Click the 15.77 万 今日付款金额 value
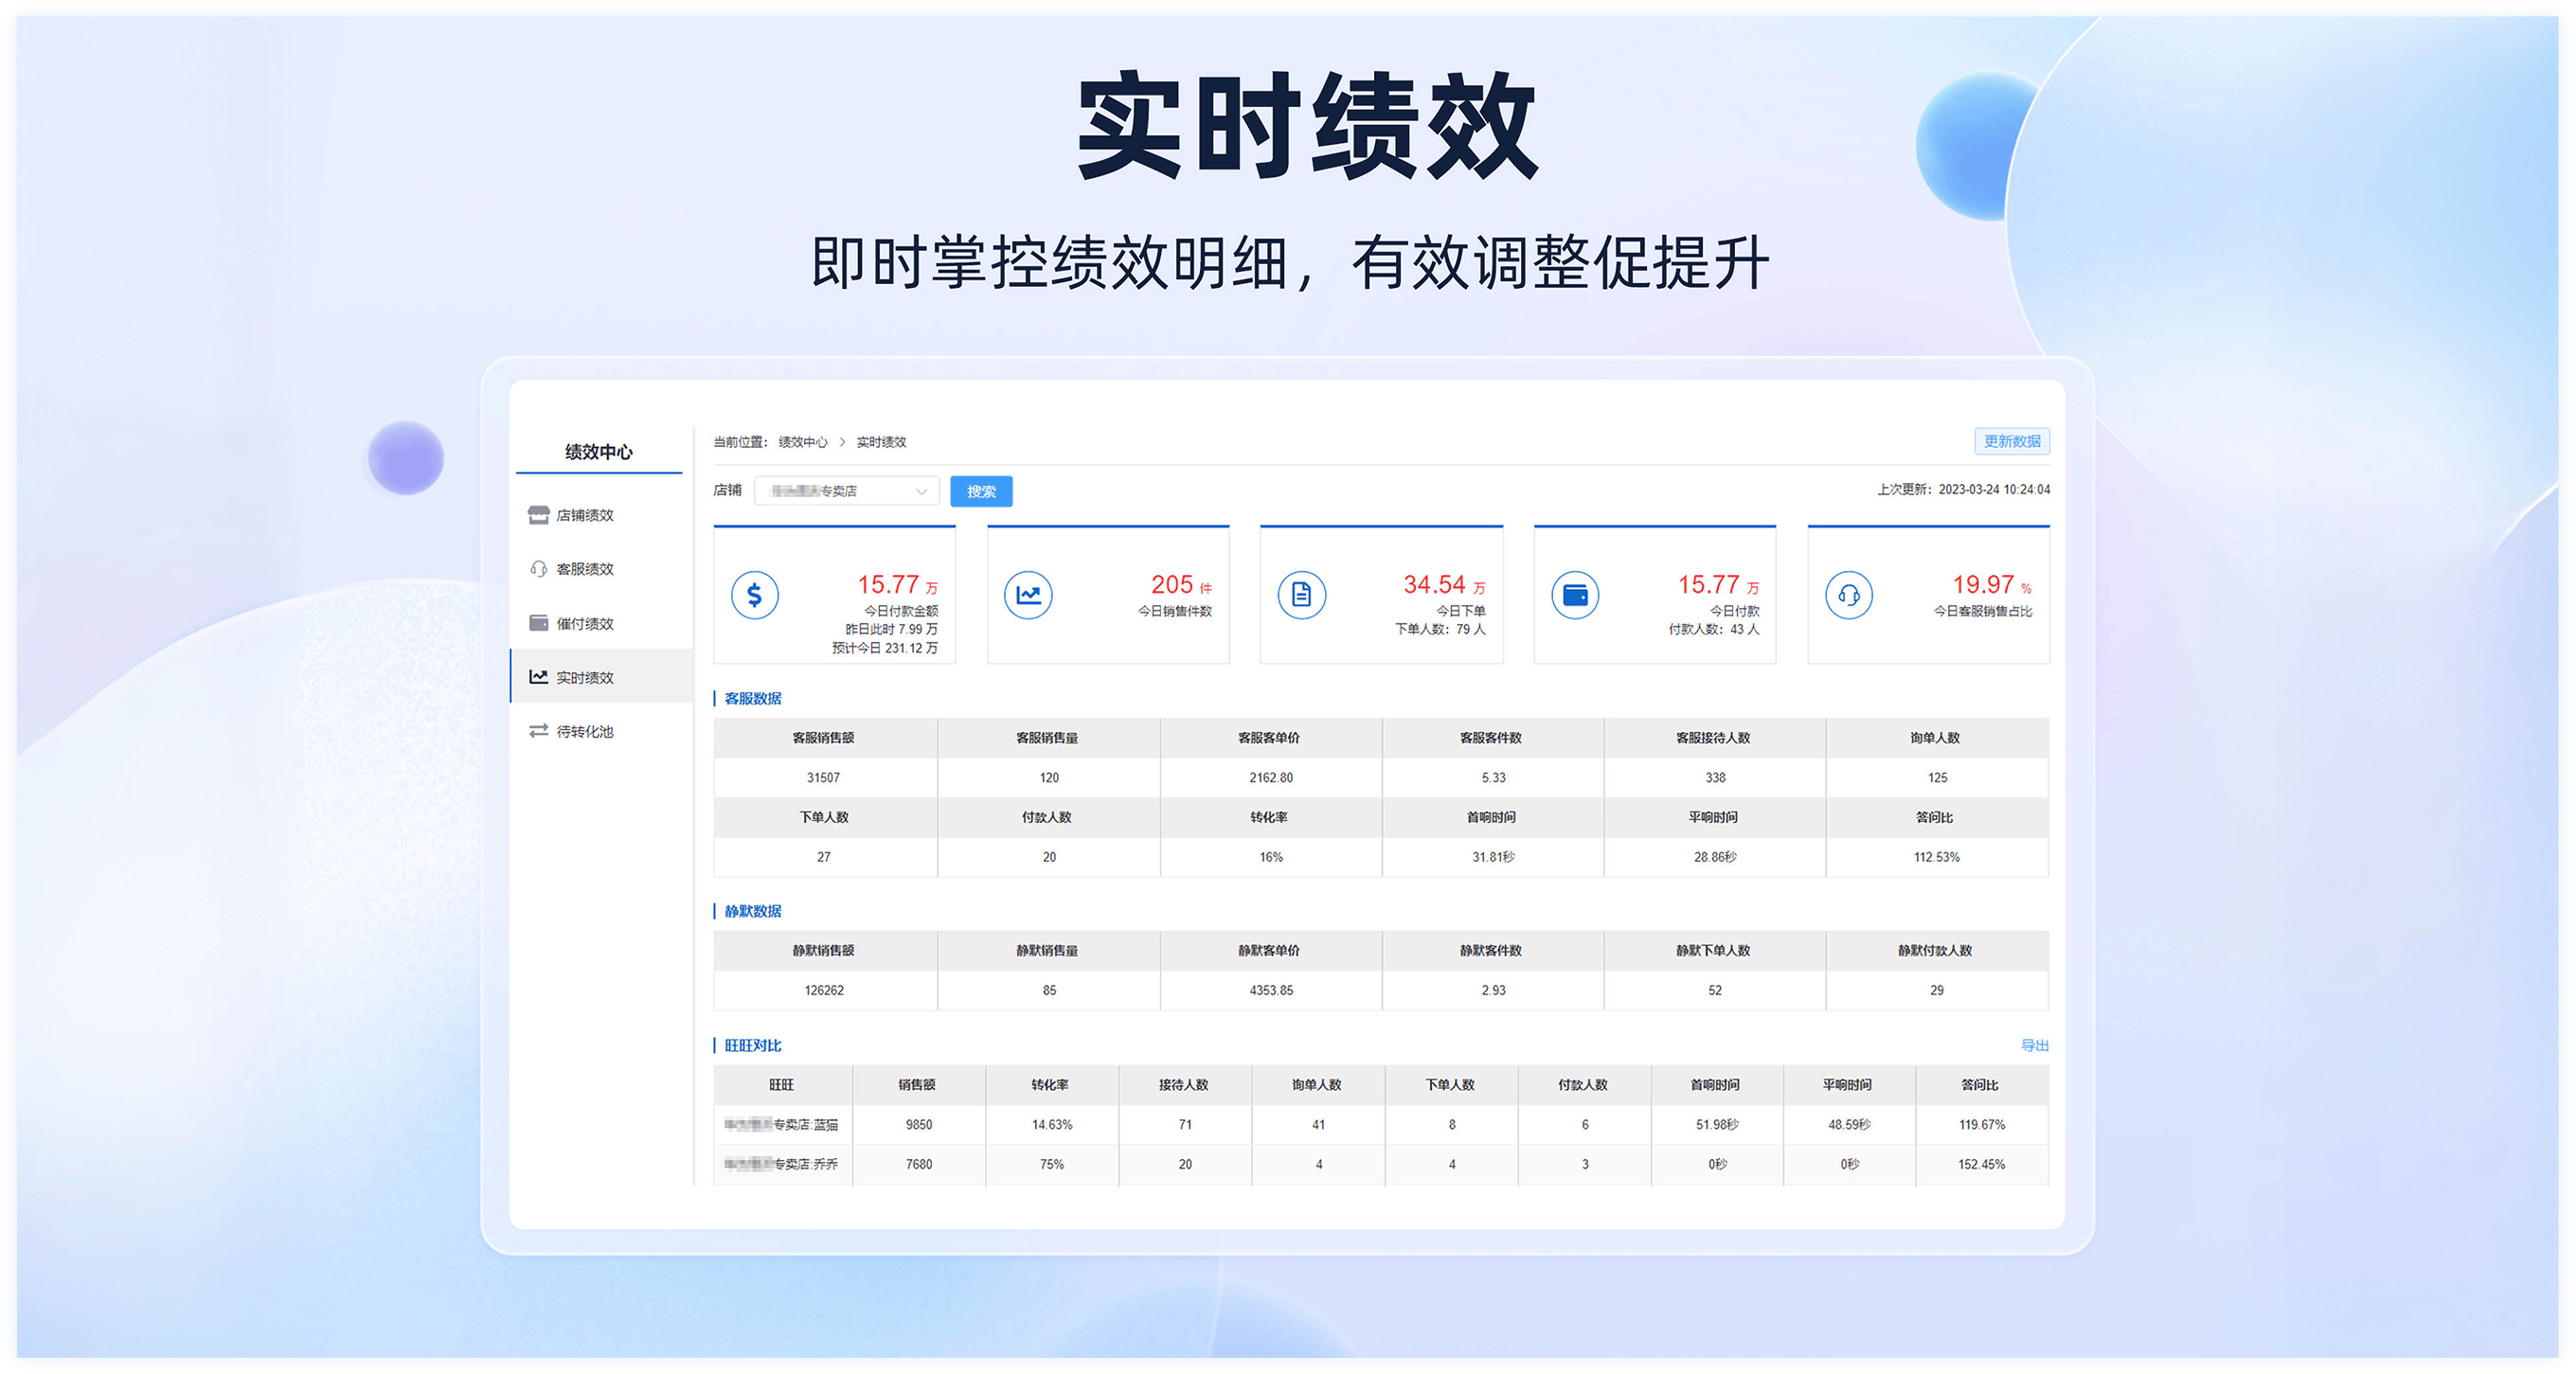This screenshot has width=2576, height=1374. coord(897,584)
